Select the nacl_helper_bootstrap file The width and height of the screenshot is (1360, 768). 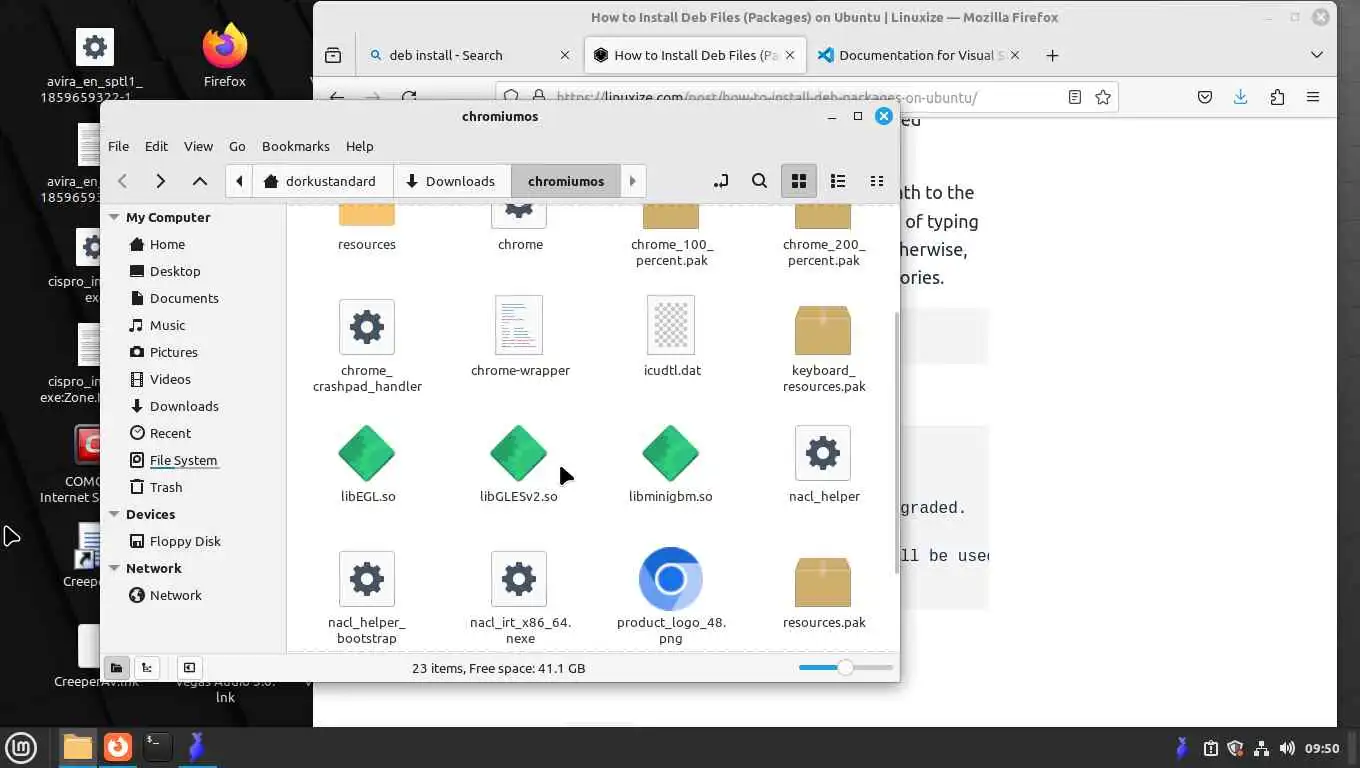point(367,597)
